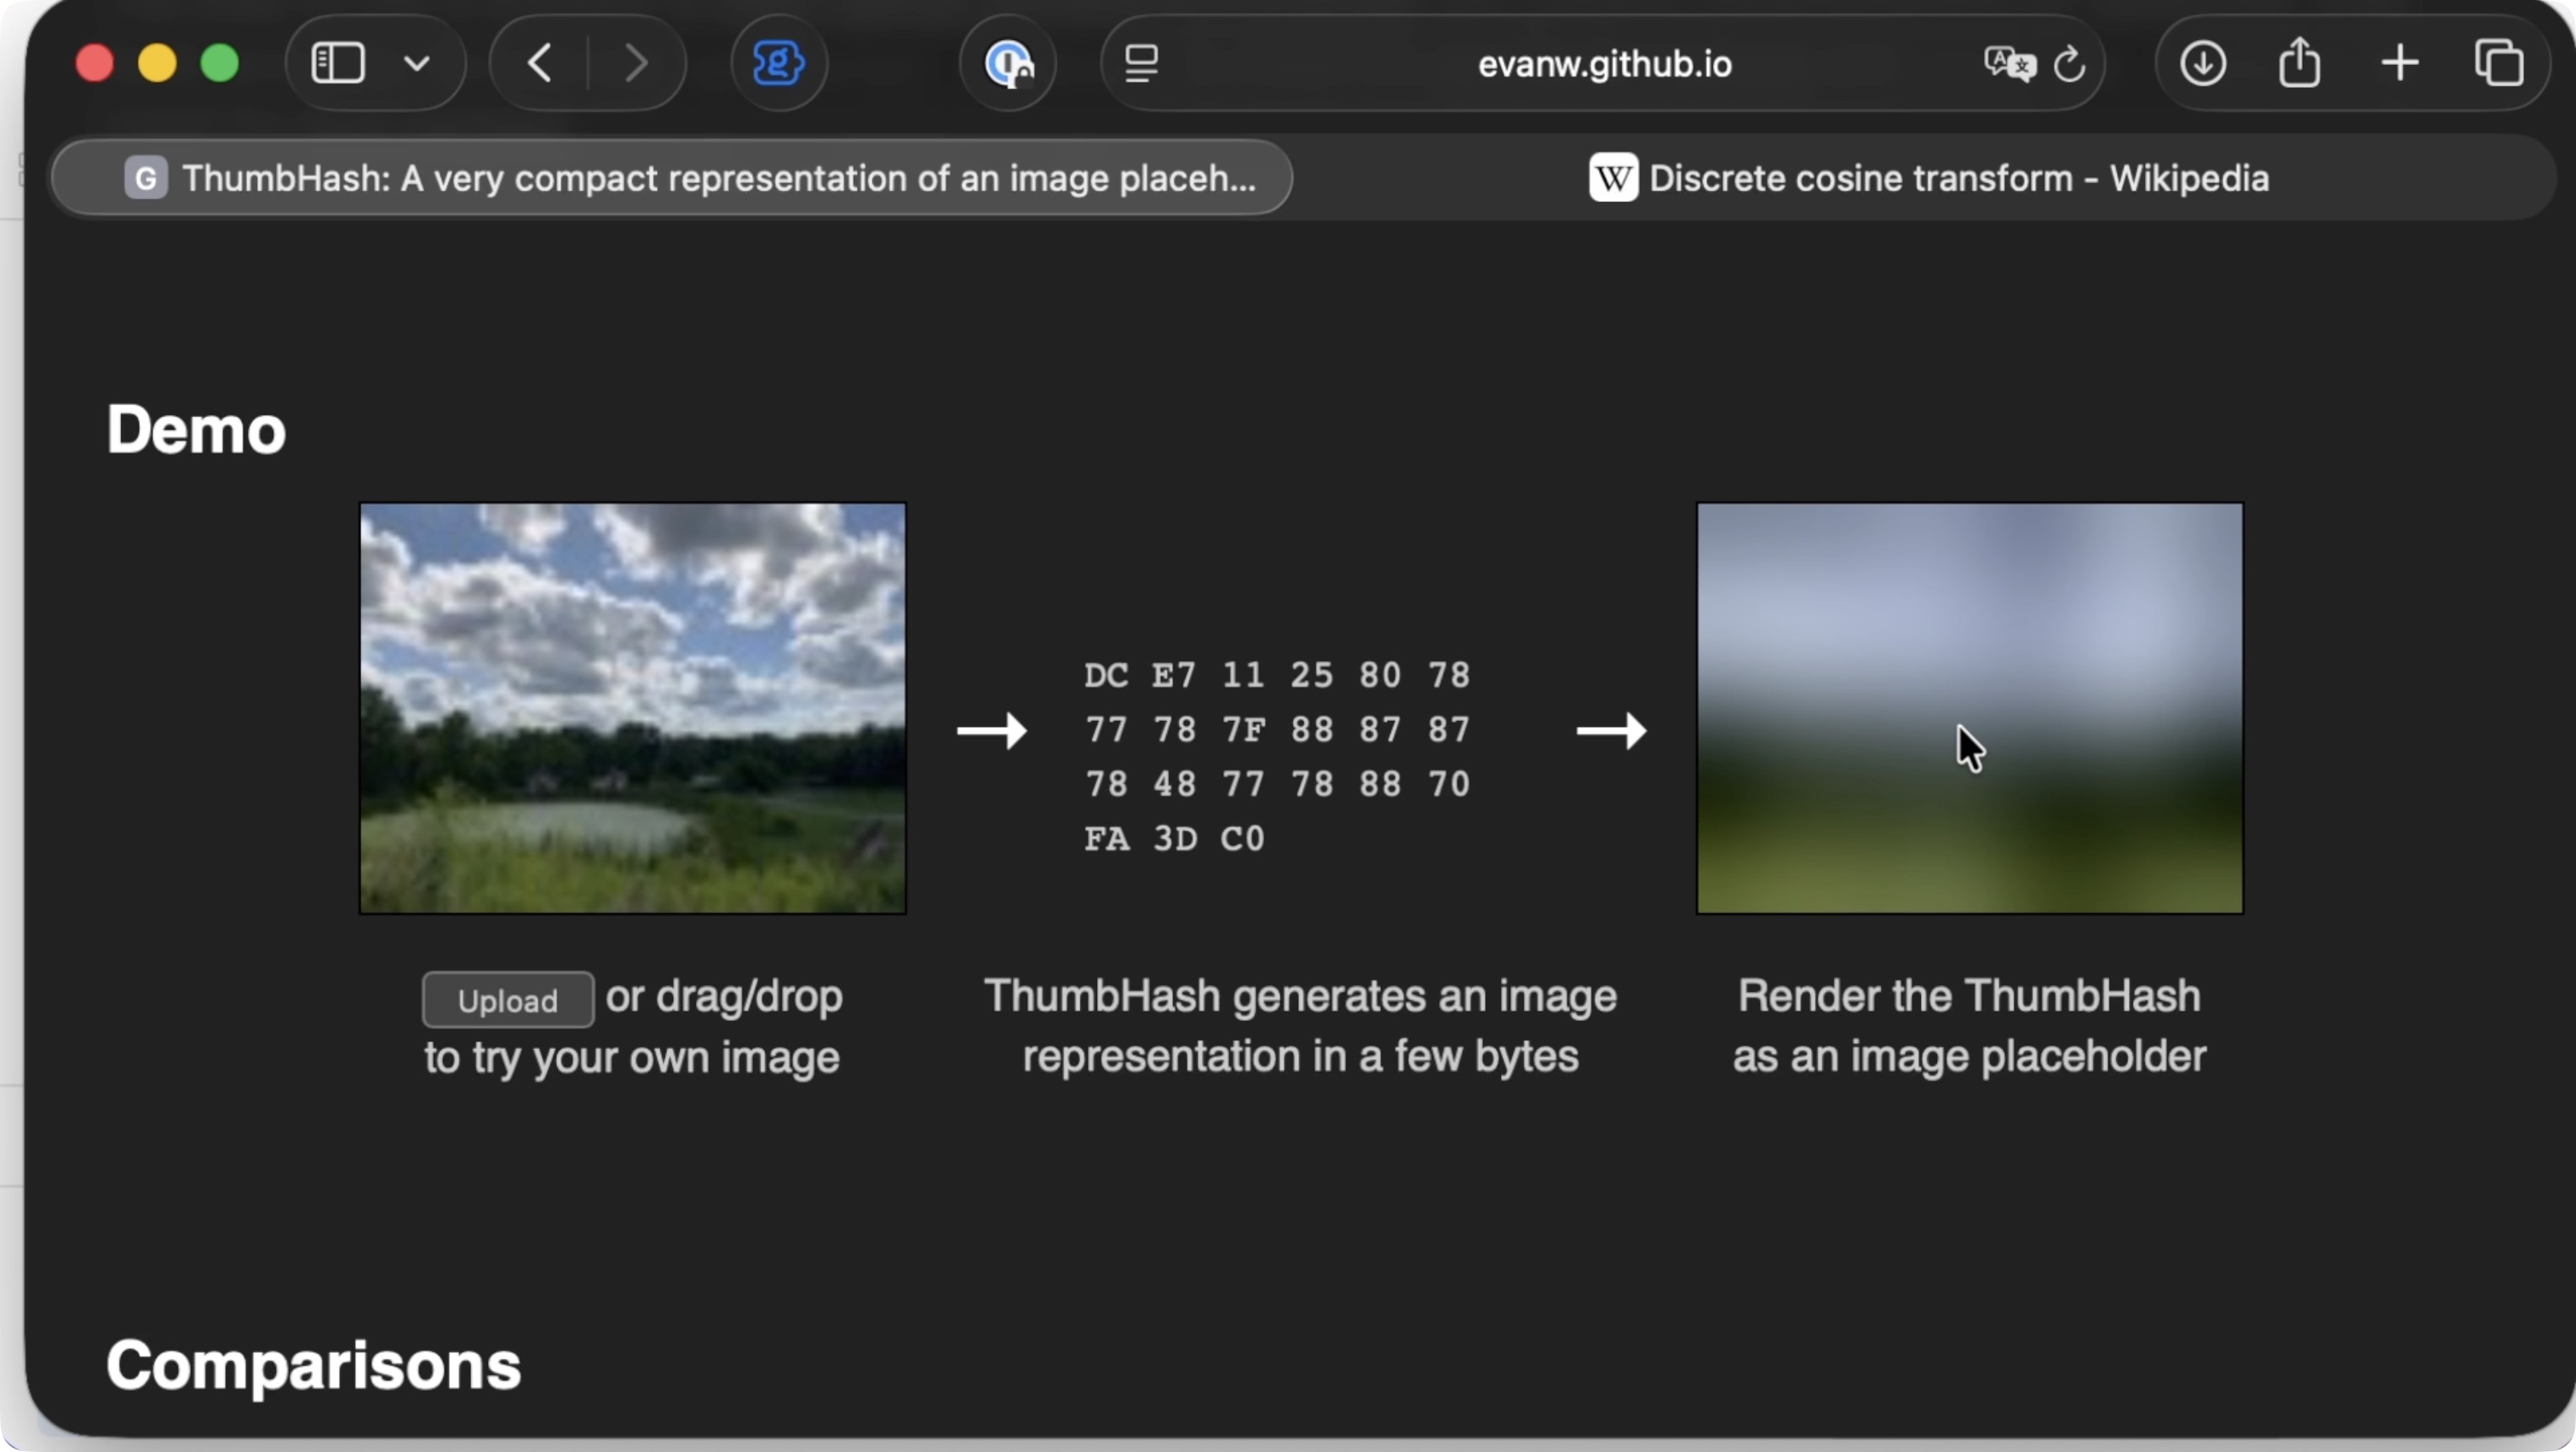Expand the sidebar tab group dropdown chevron
The image size is (2576, 1452).
tap(417, 64)
